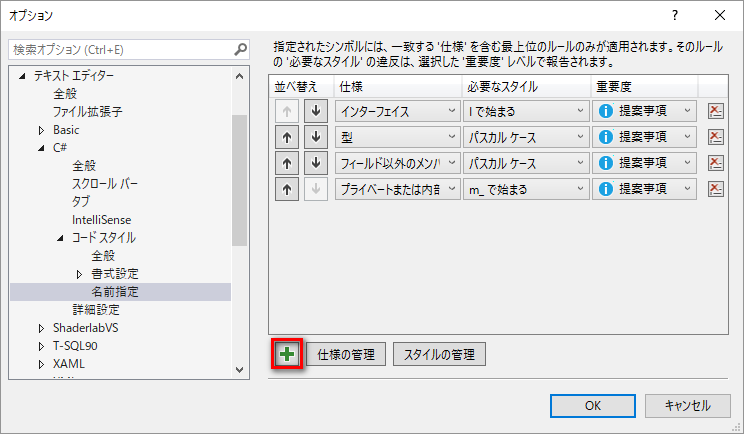Image resolution: width=744 pixels, height=434 pixels.
Task: Delete the m_ で始まる naming rule
Action: point(715,189)
